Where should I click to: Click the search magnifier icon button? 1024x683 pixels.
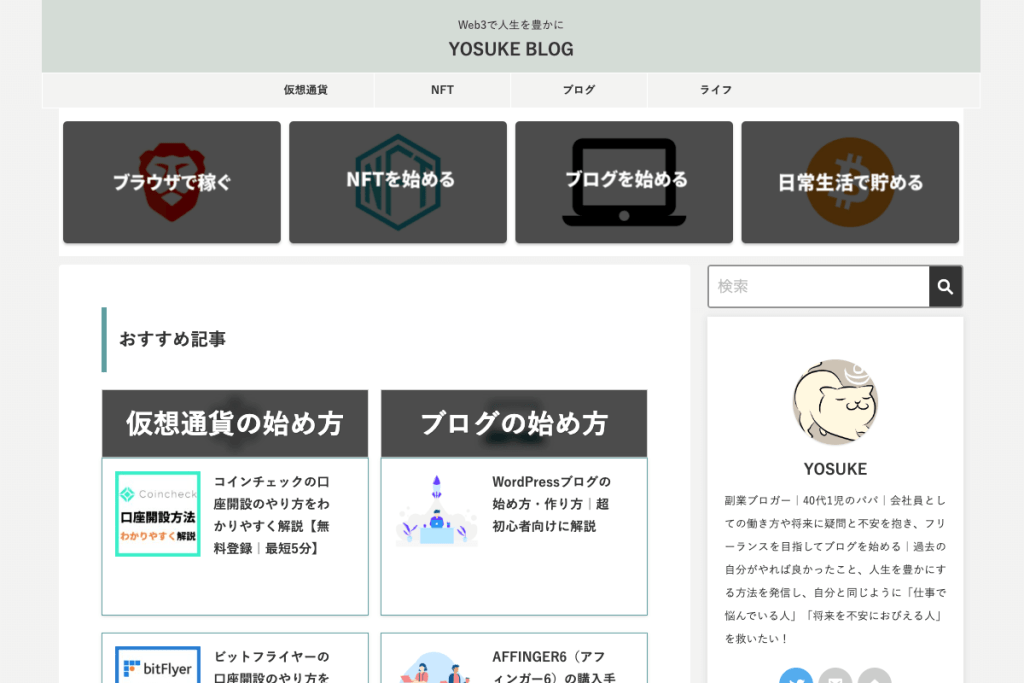[x=945, y=287]
